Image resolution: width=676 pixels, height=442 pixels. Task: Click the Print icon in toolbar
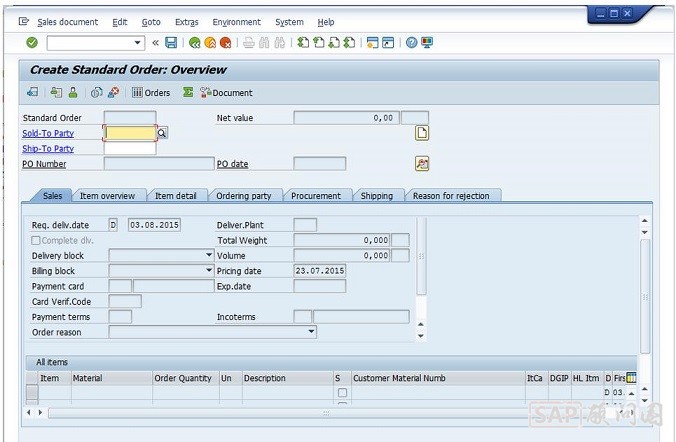(x=249, y=43)
